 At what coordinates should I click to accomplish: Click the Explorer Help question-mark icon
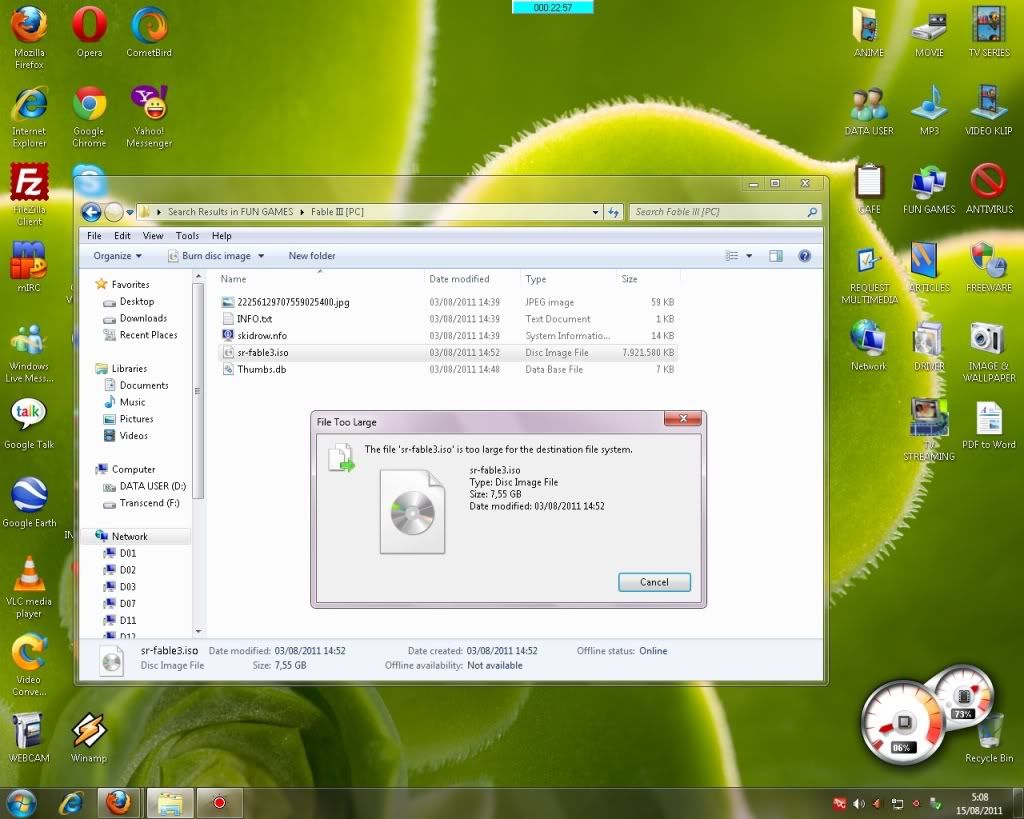tap(805, 256)
